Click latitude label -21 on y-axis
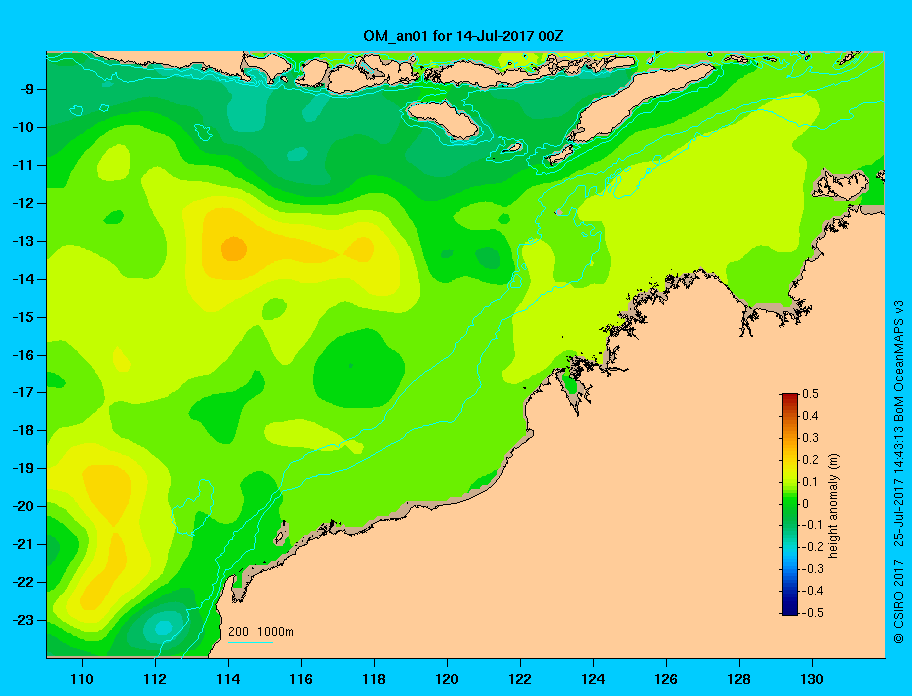The height and width of the screenshot is (696, 912). pyautogui.click(x=23, y=544)
